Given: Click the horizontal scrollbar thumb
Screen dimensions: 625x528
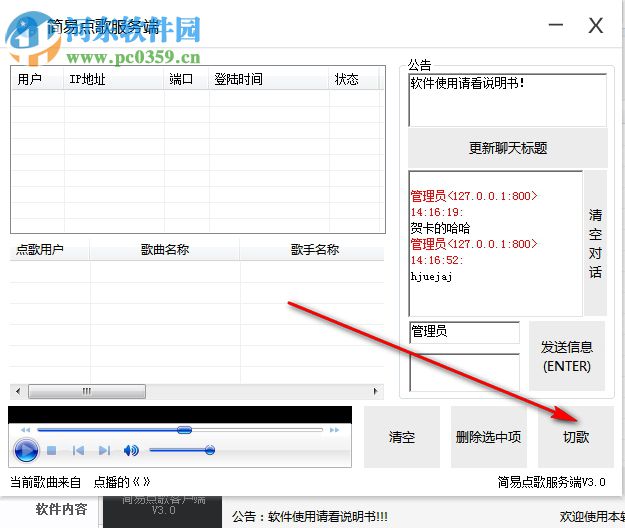Looking at the screenshot, I should (x=87, y=391).
